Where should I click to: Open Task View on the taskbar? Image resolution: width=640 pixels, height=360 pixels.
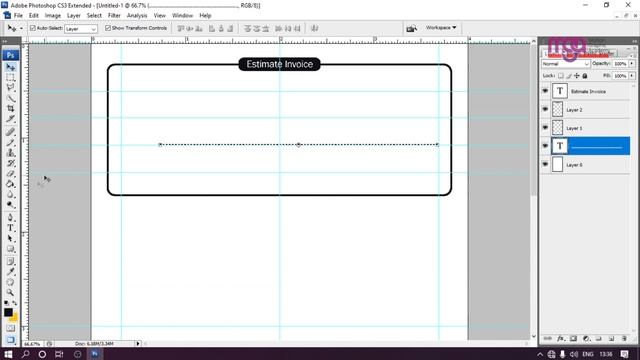59,354
